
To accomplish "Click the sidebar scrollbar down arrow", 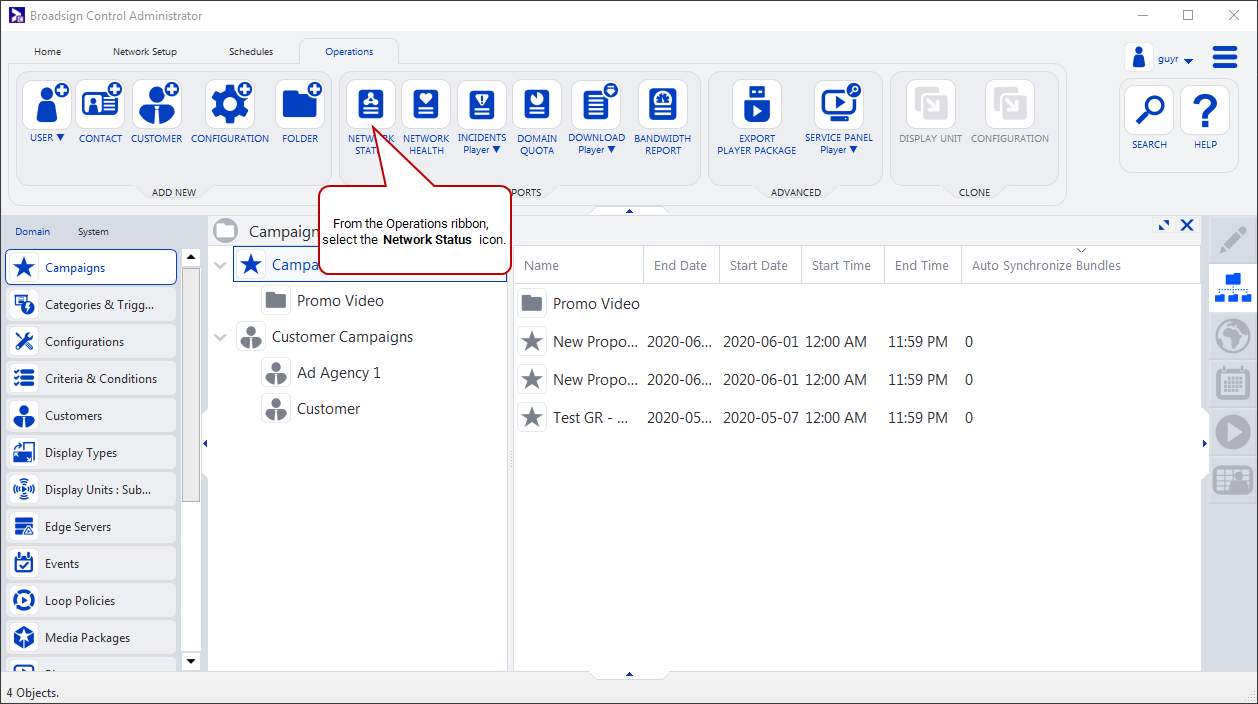I will click(x=192, y=661).
